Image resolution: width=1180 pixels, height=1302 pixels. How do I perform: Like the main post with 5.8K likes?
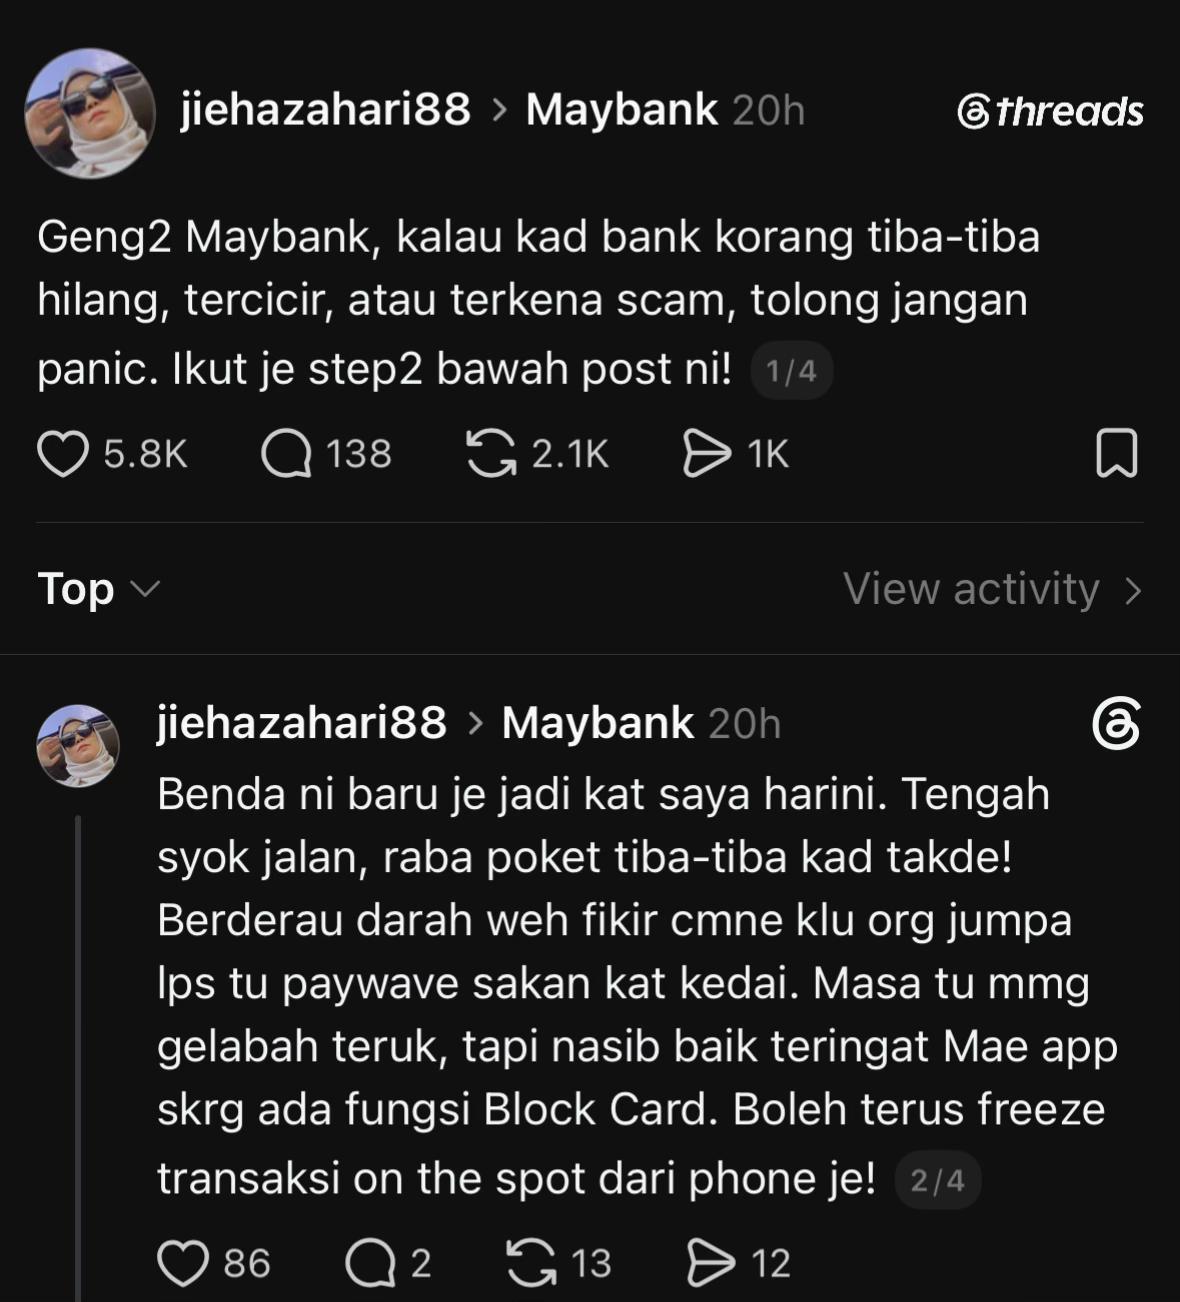point(63,454)
